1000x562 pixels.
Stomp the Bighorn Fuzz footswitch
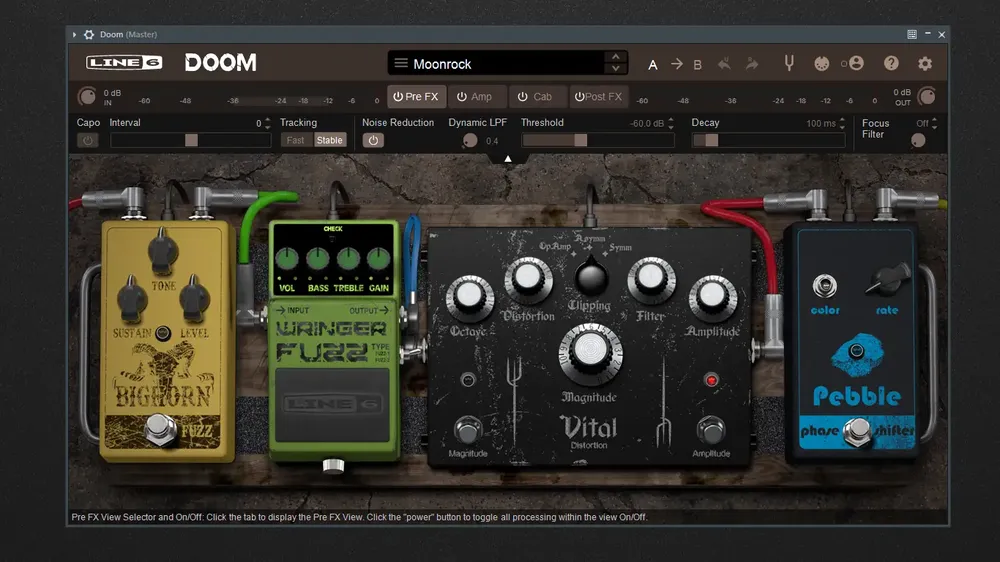(x=159, y=429)
